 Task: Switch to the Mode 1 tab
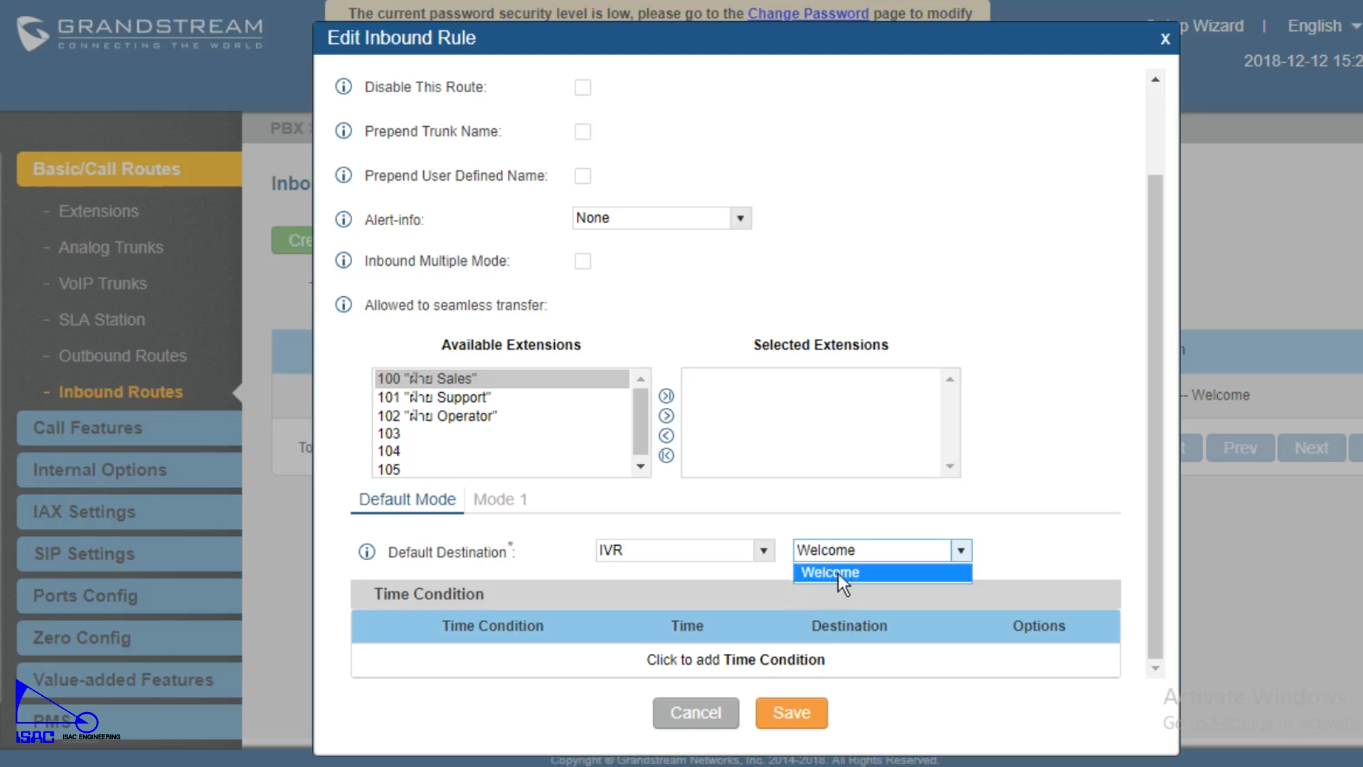[x=500, y=499]
